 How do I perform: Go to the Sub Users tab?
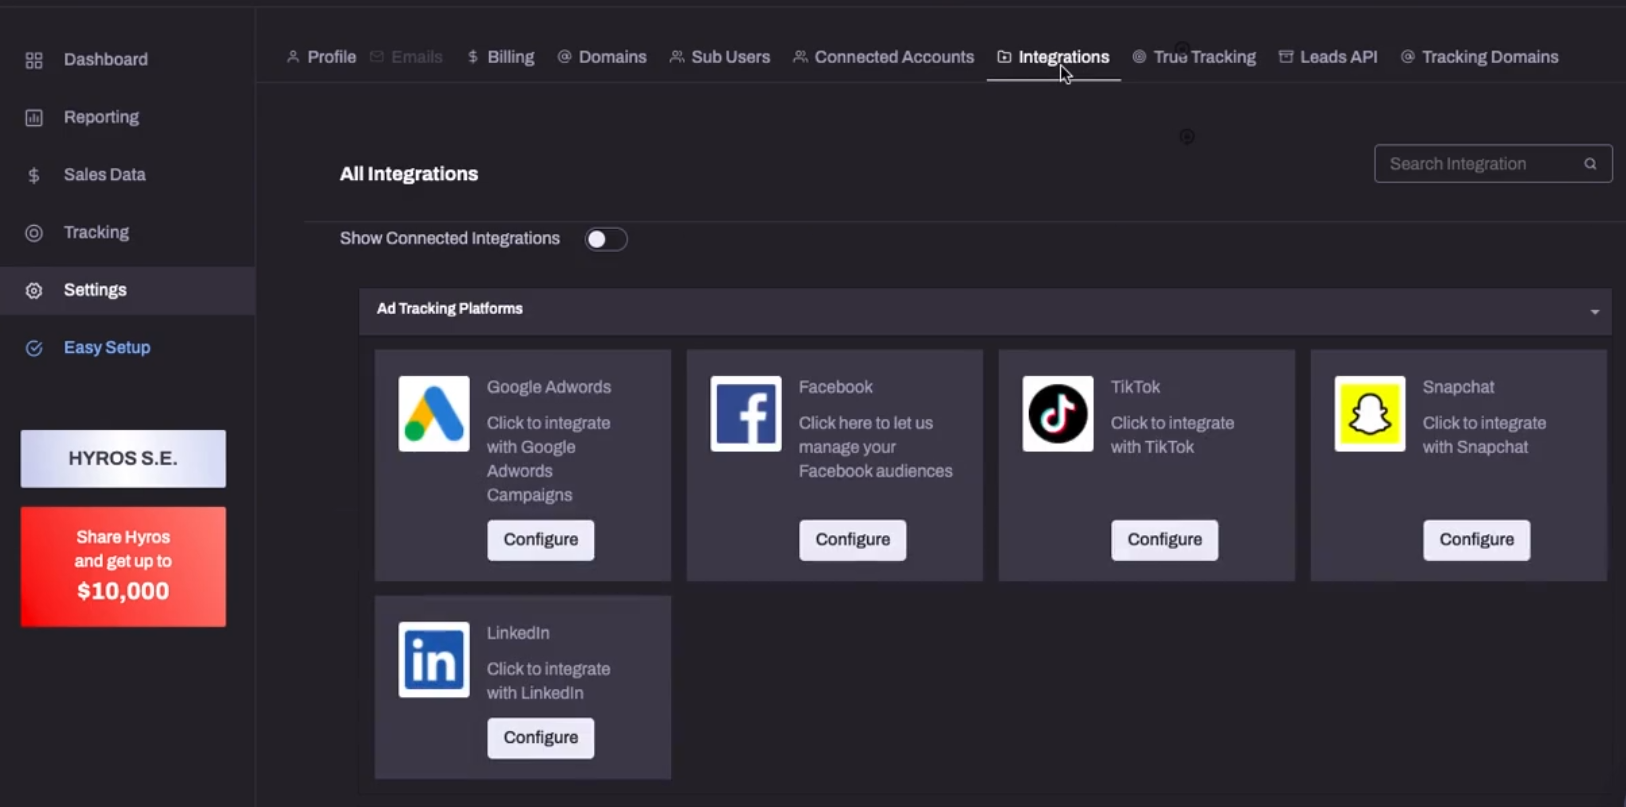pos(720,57)
